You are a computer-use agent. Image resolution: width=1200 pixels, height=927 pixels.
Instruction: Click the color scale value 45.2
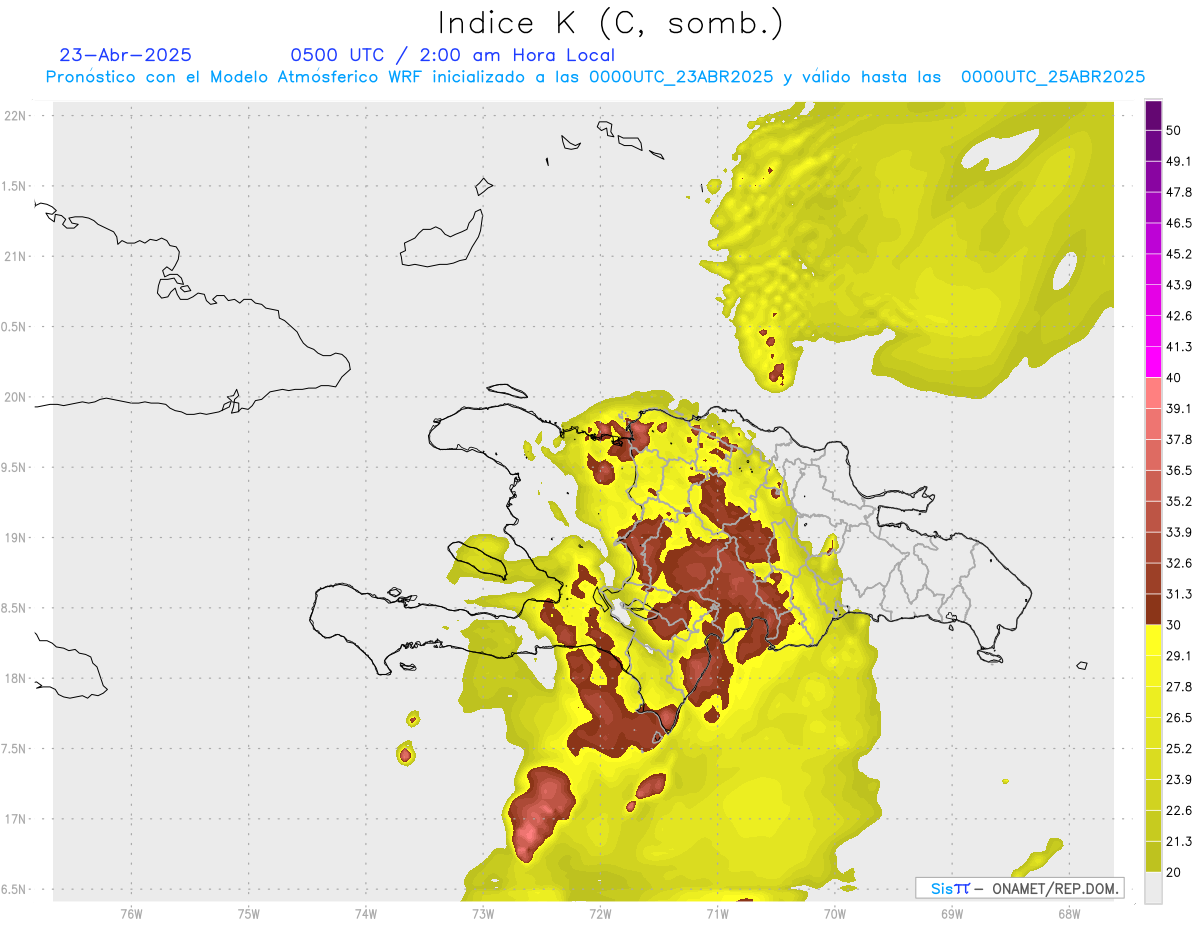click(1179, 254)
